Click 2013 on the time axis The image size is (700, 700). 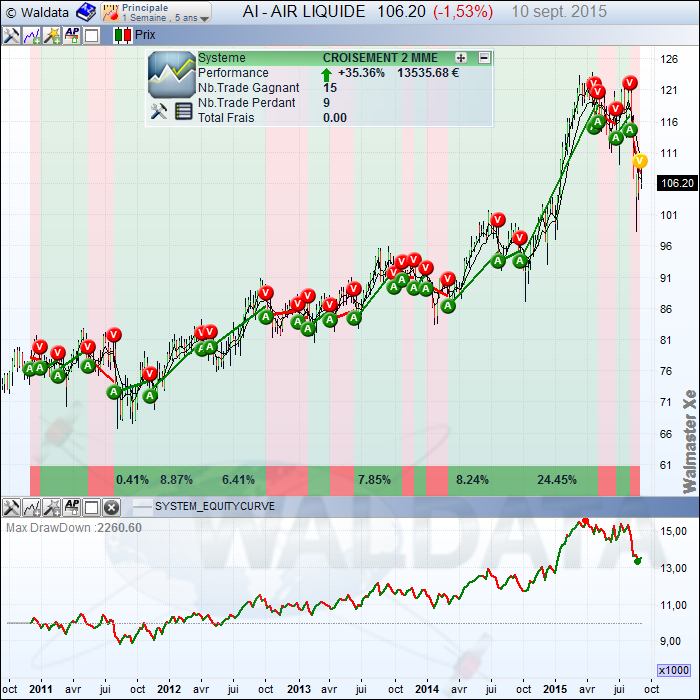[x=299, y=689]
